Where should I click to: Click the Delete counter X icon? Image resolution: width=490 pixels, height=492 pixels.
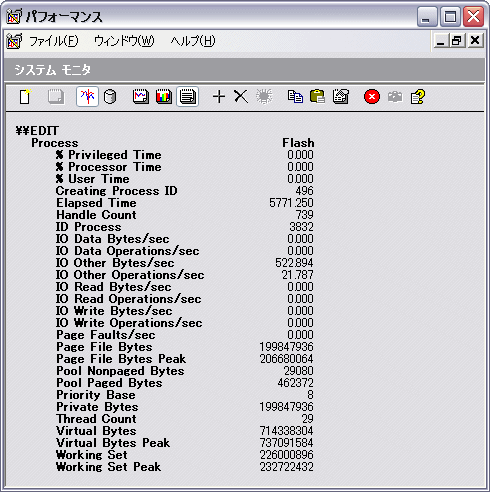[241, 97]
